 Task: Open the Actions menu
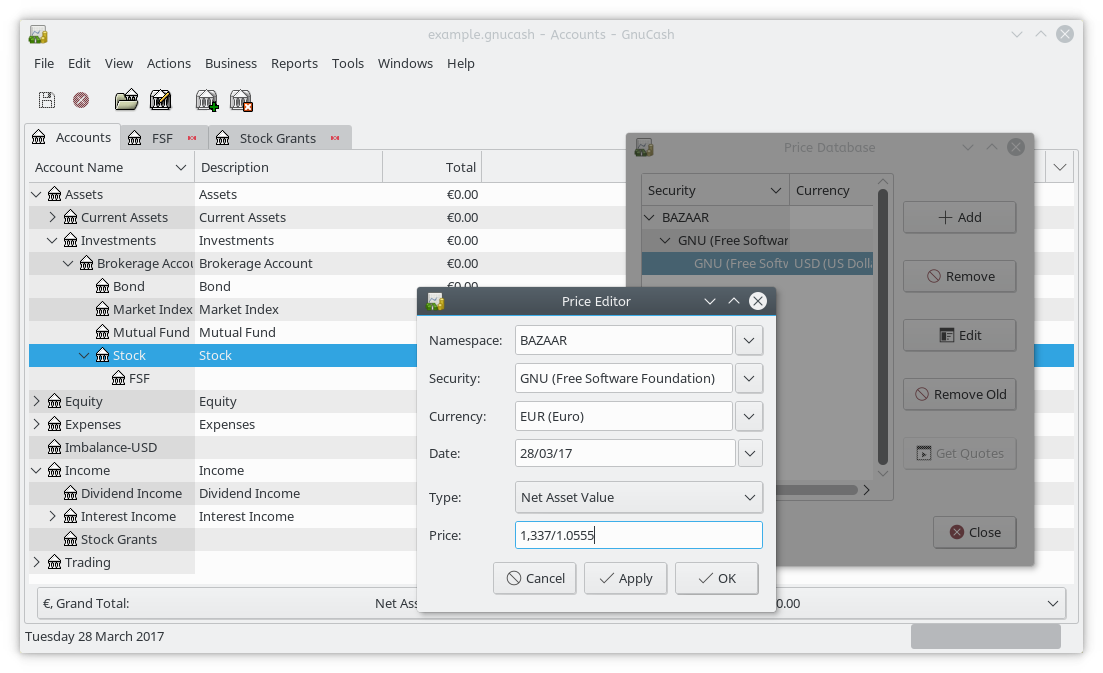pyautogui.click(x=169, y=63)
